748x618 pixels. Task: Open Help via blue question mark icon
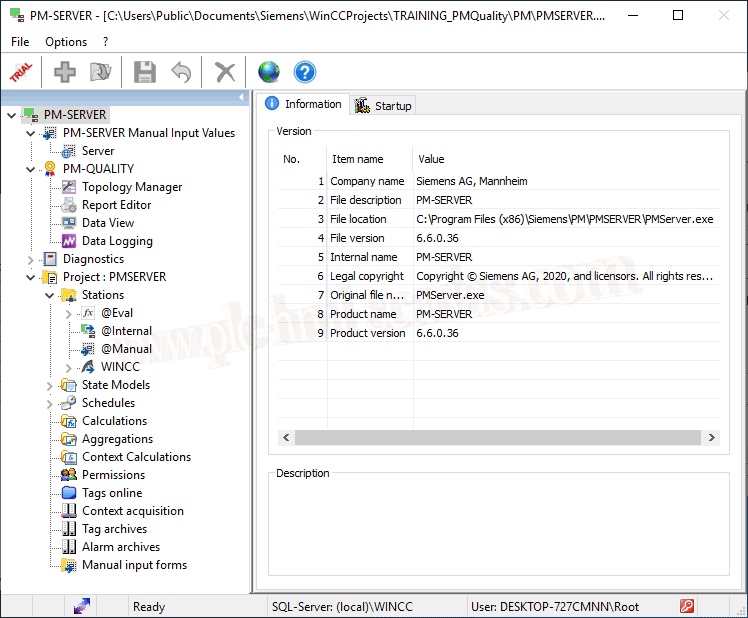pyautogui.click(x=304, y=72)
